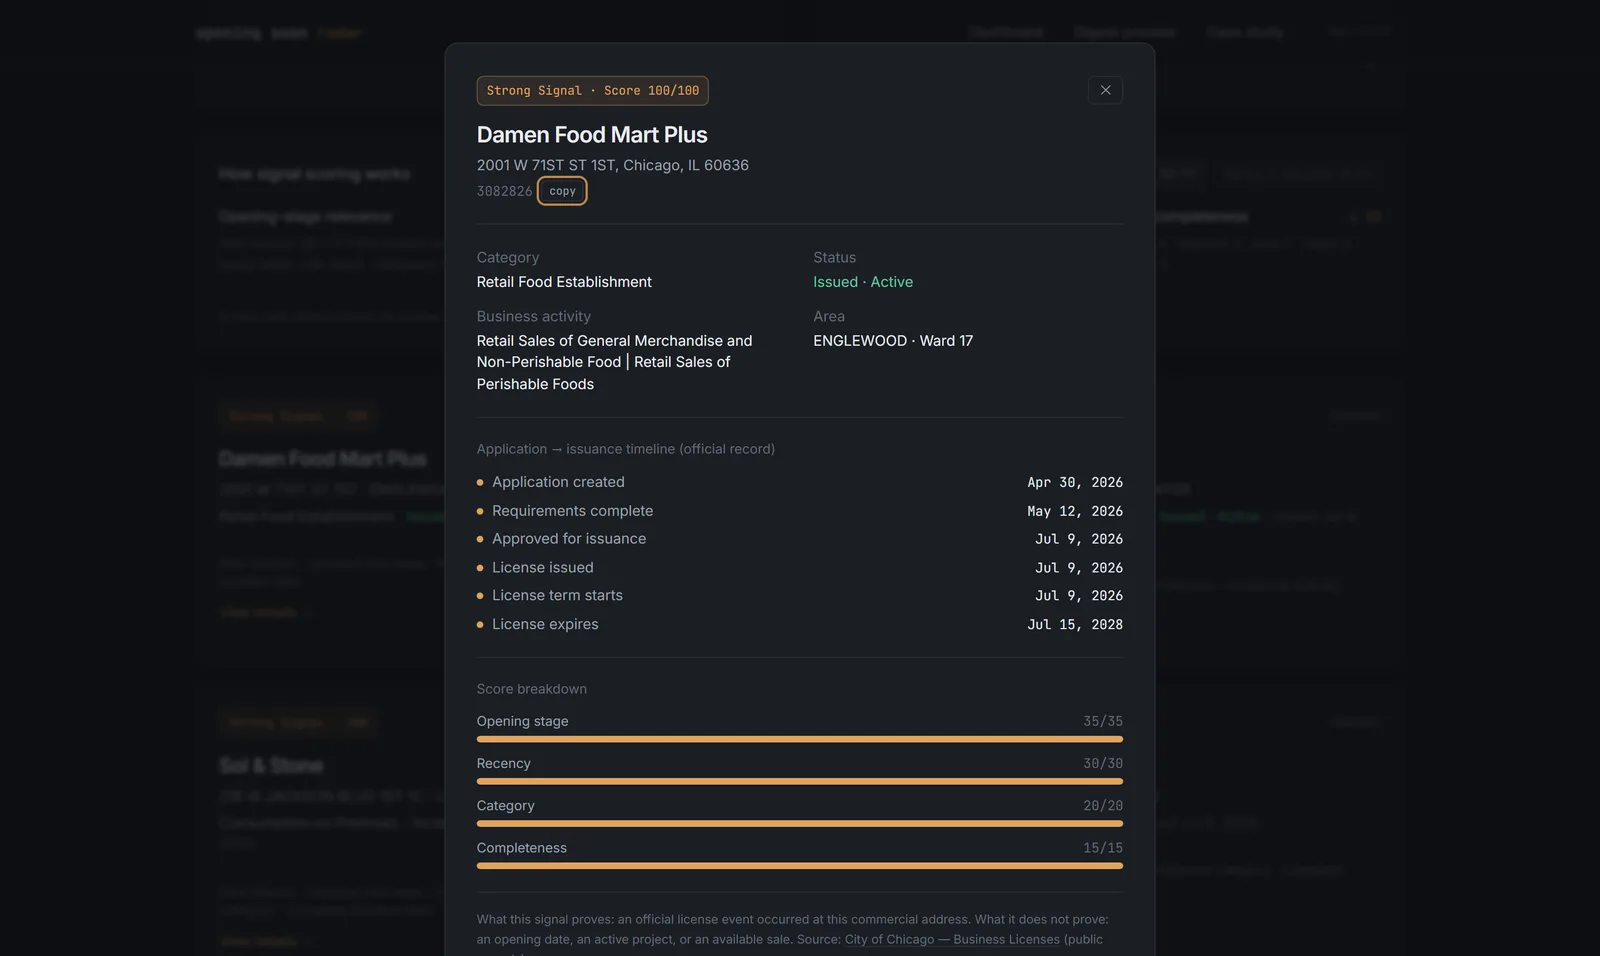Click the Apr 30, 2026 date
Viewport: 1600px width, 956px height.
pos(1075,482)
